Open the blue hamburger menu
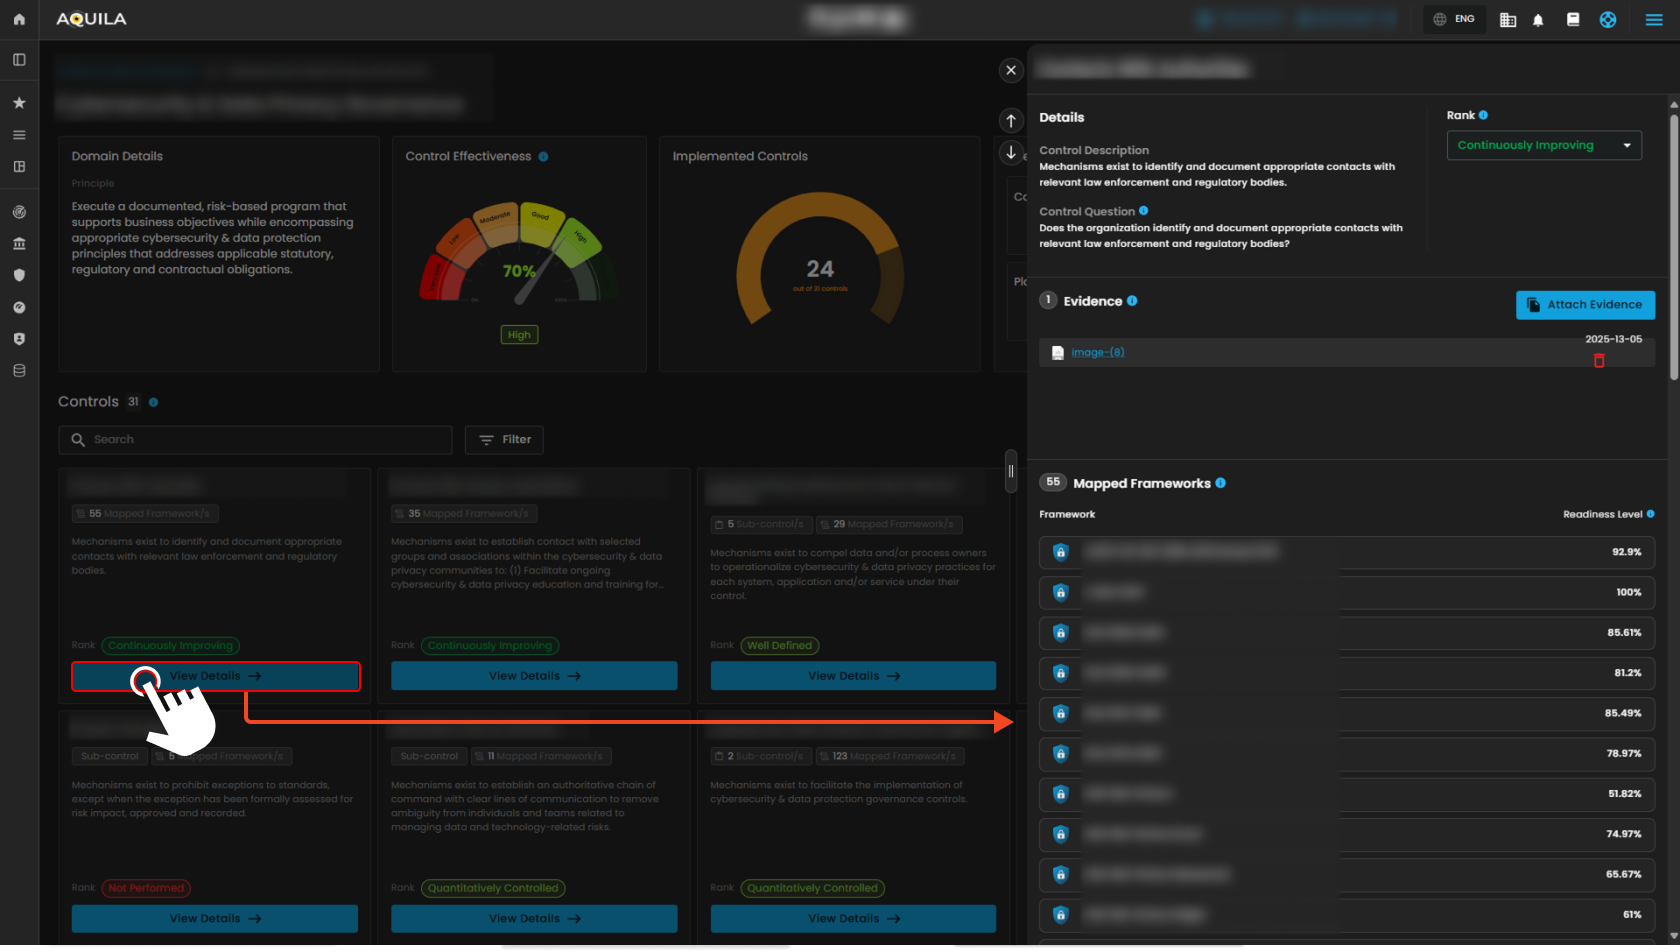This screenshot has height=952, width=1680. [x=1654, y=20]
